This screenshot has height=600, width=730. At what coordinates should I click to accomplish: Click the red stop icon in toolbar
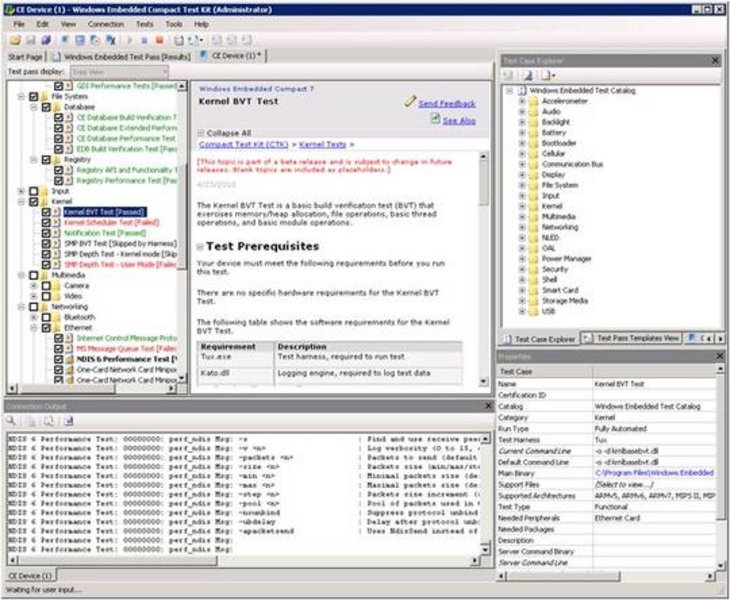pyautogui.click(x=158, y=40)
